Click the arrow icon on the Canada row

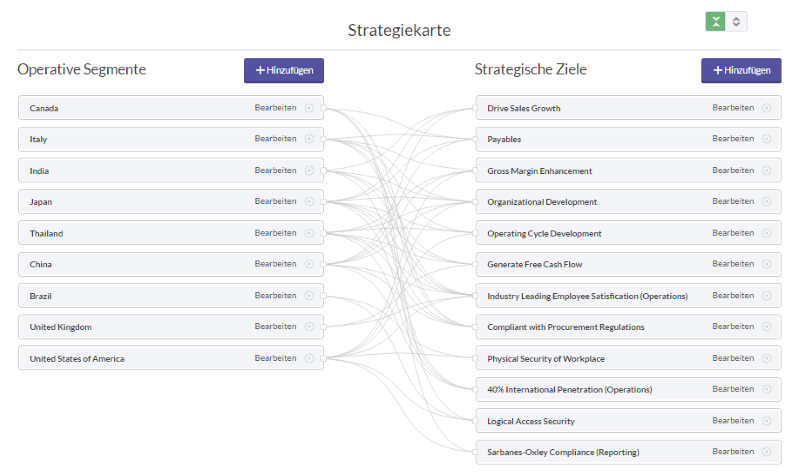(x=309, y=108)
